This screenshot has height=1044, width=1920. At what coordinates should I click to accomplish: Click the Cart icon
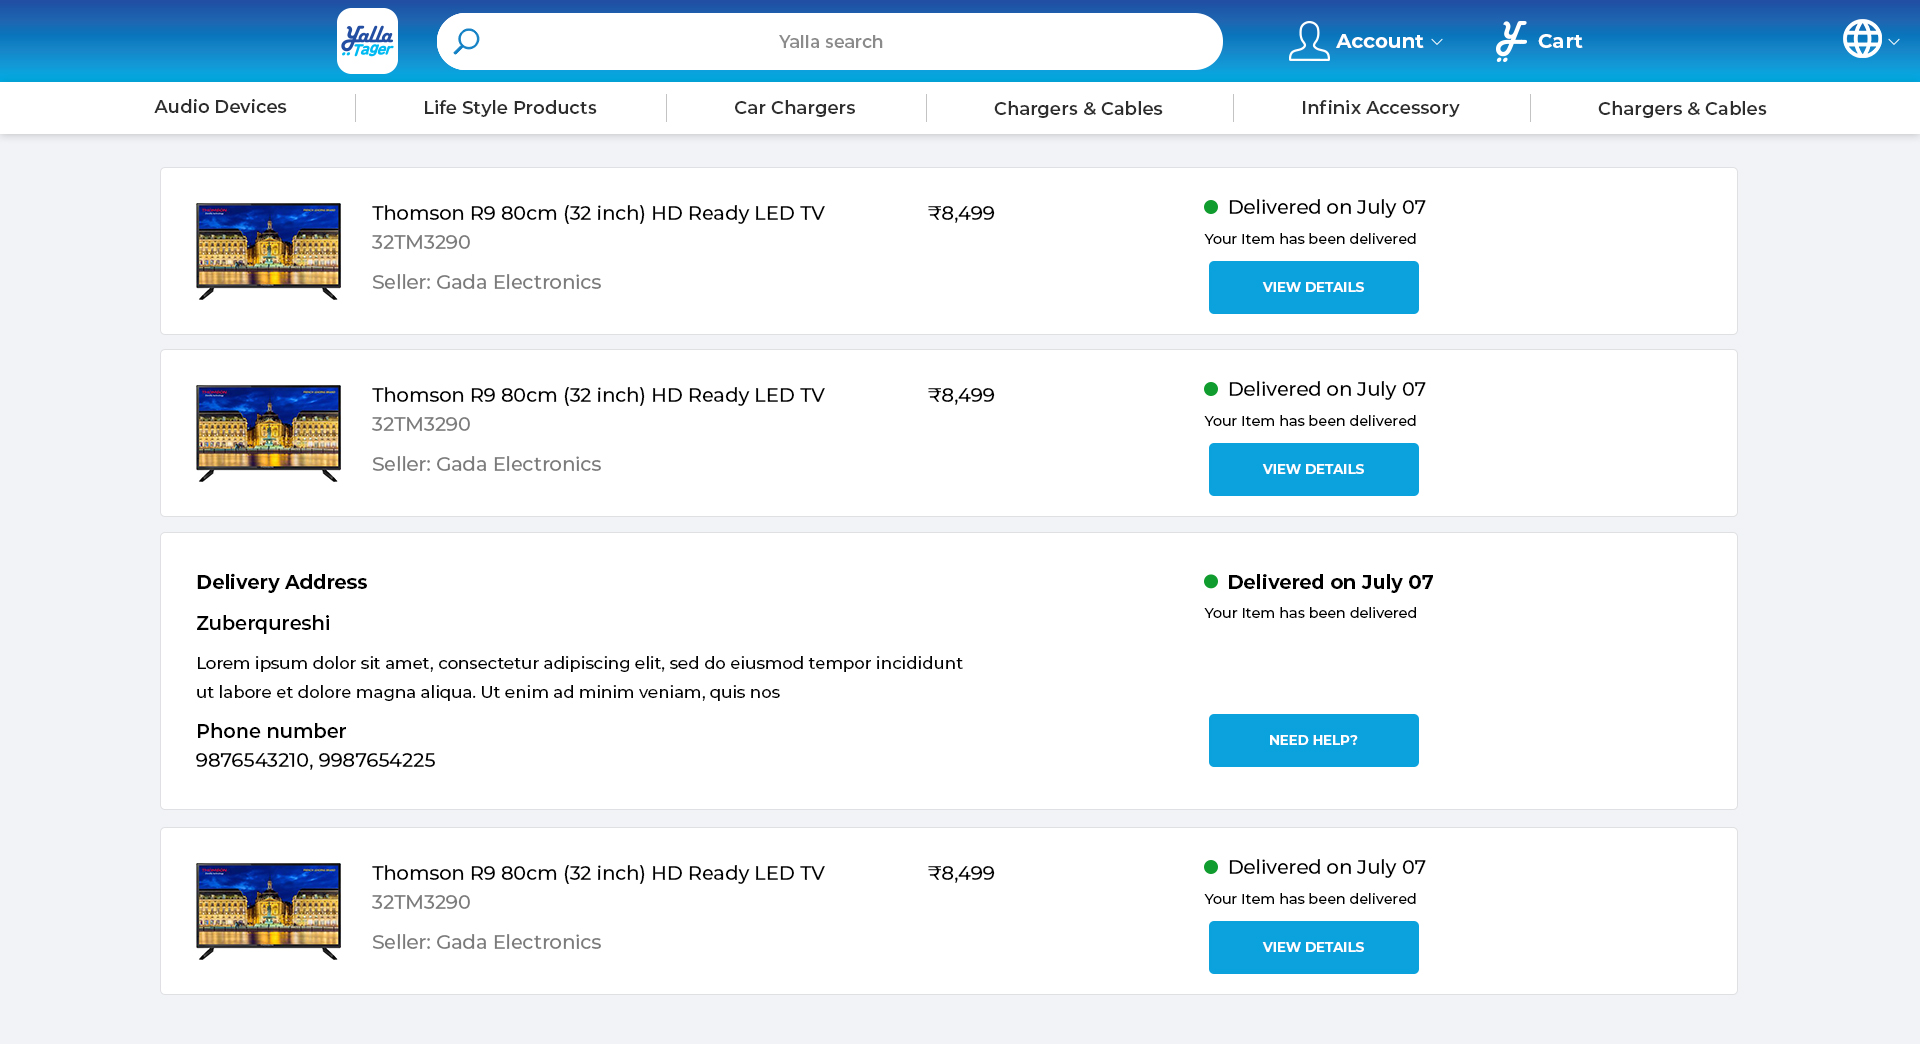click(x=1510, y=41)
